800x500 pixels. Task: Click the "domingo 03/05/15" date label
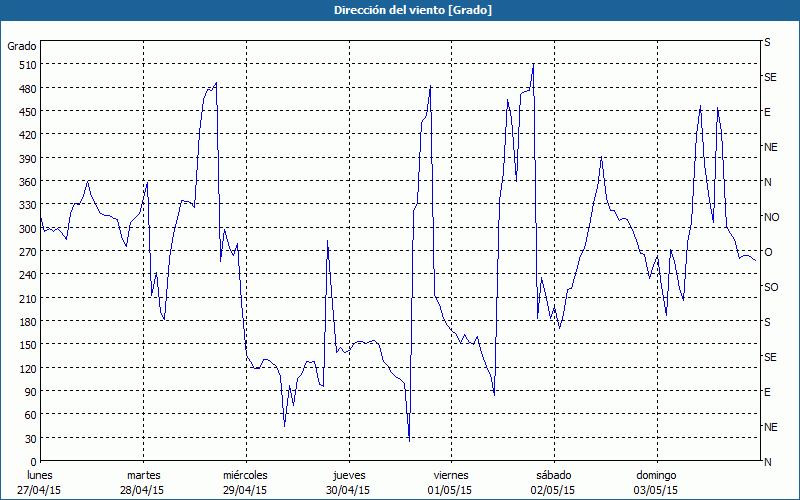point(656,483)
